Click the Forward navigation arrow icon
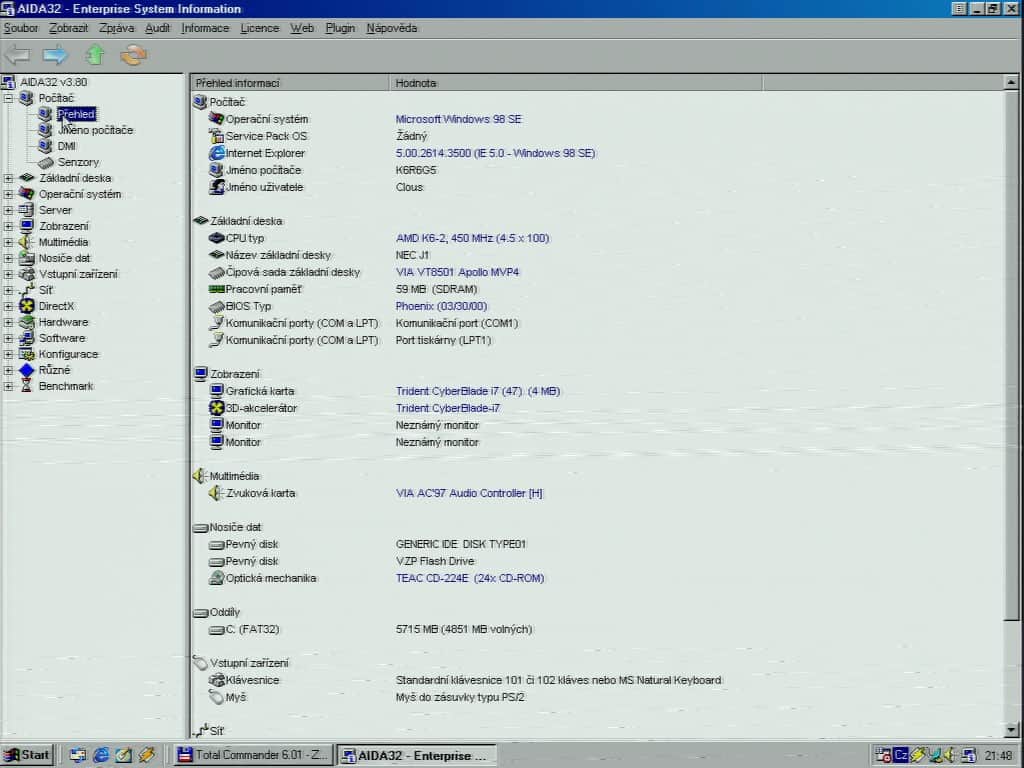Image resolution: width=1024 pixels, height=768 pixels. point(56,55)
